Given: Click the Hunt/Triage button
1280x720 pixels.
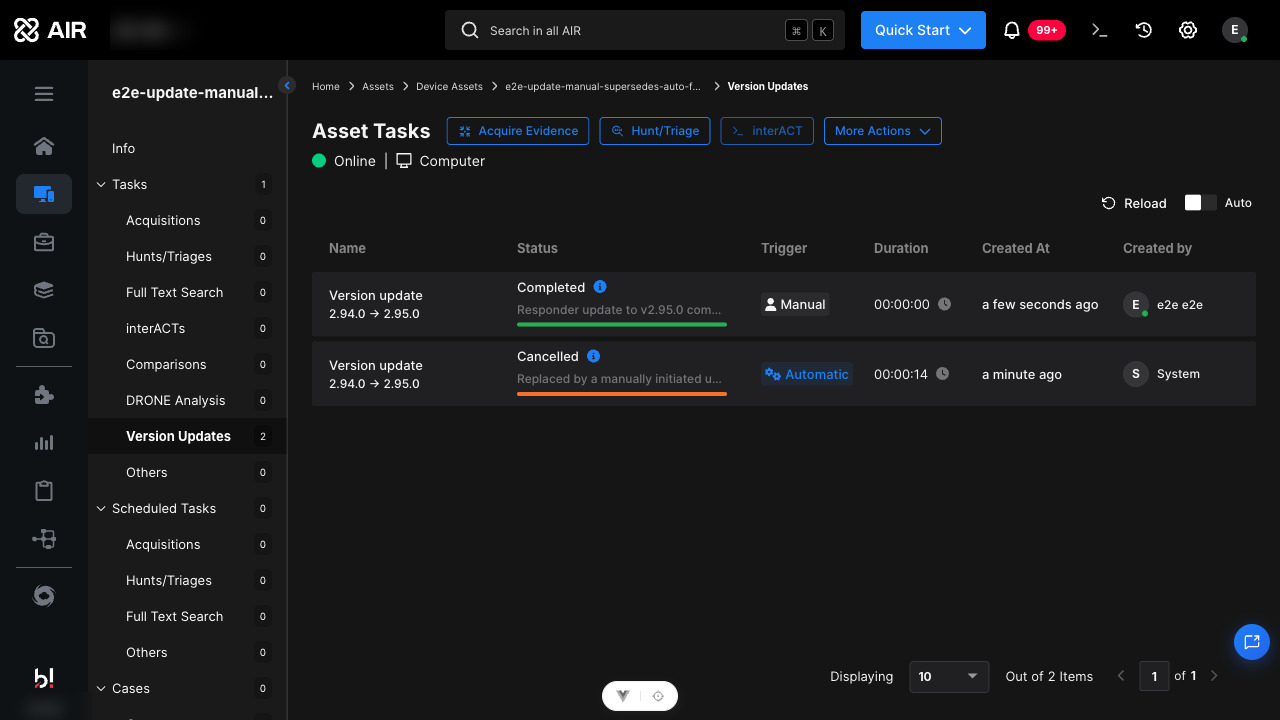Looking at the screenshot, I should click(655, 131).
